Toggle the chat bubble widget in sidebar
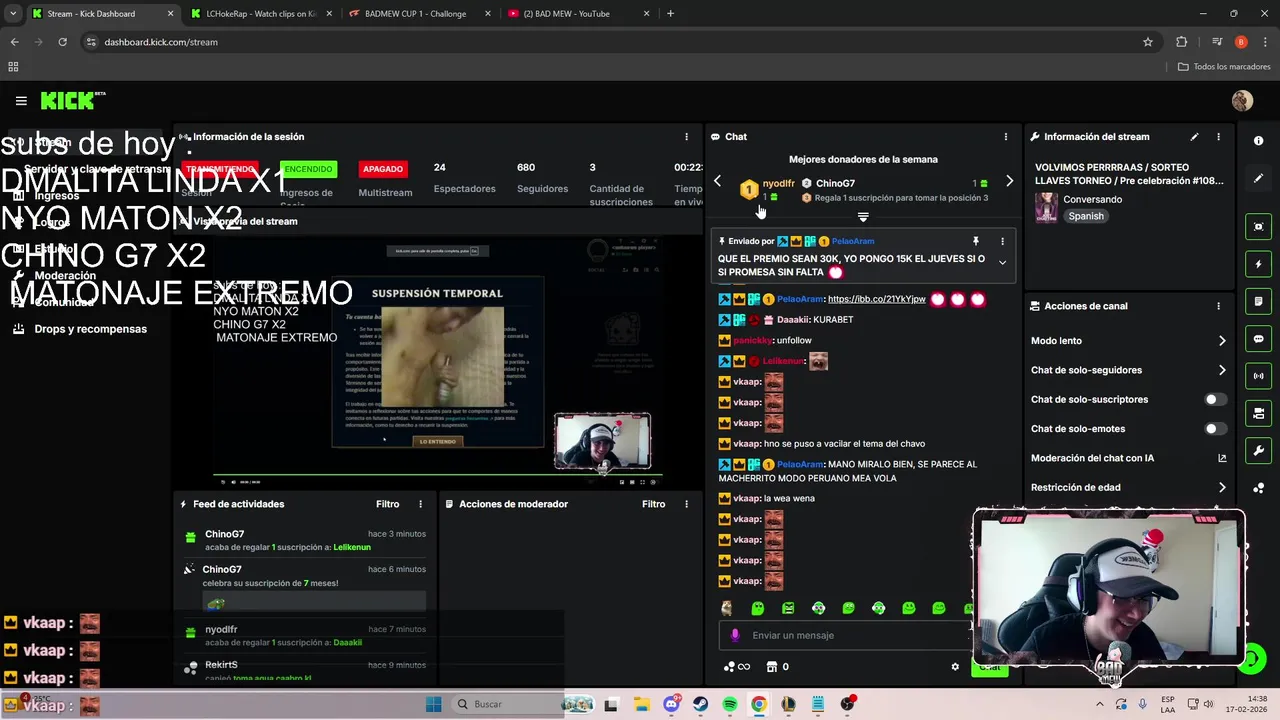Screen dimensions: 1280x720 coord(1259,339)
